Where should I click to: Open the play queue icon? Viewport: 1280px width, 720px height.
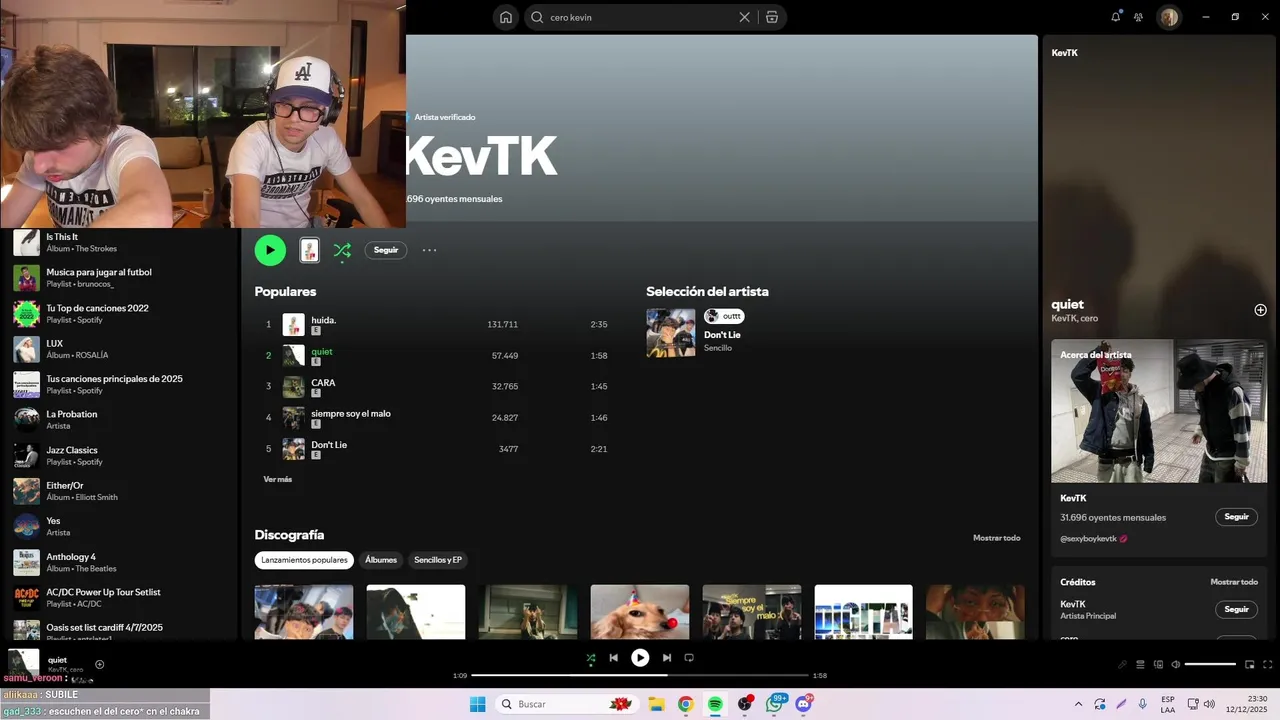(1140, 664)
